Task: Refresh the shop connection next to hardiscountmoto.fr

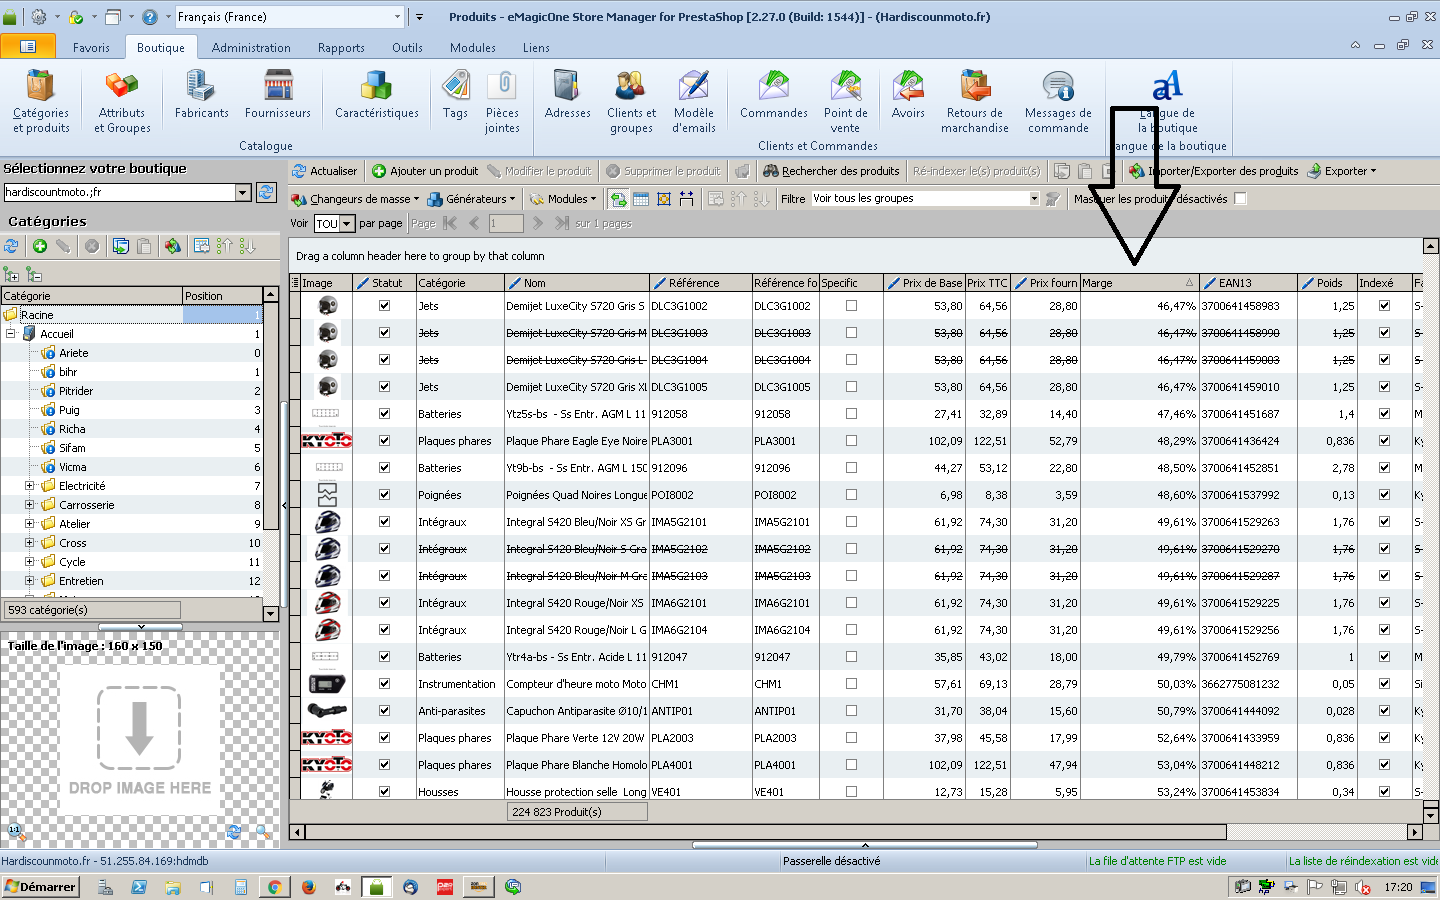Action: [266, 192]
